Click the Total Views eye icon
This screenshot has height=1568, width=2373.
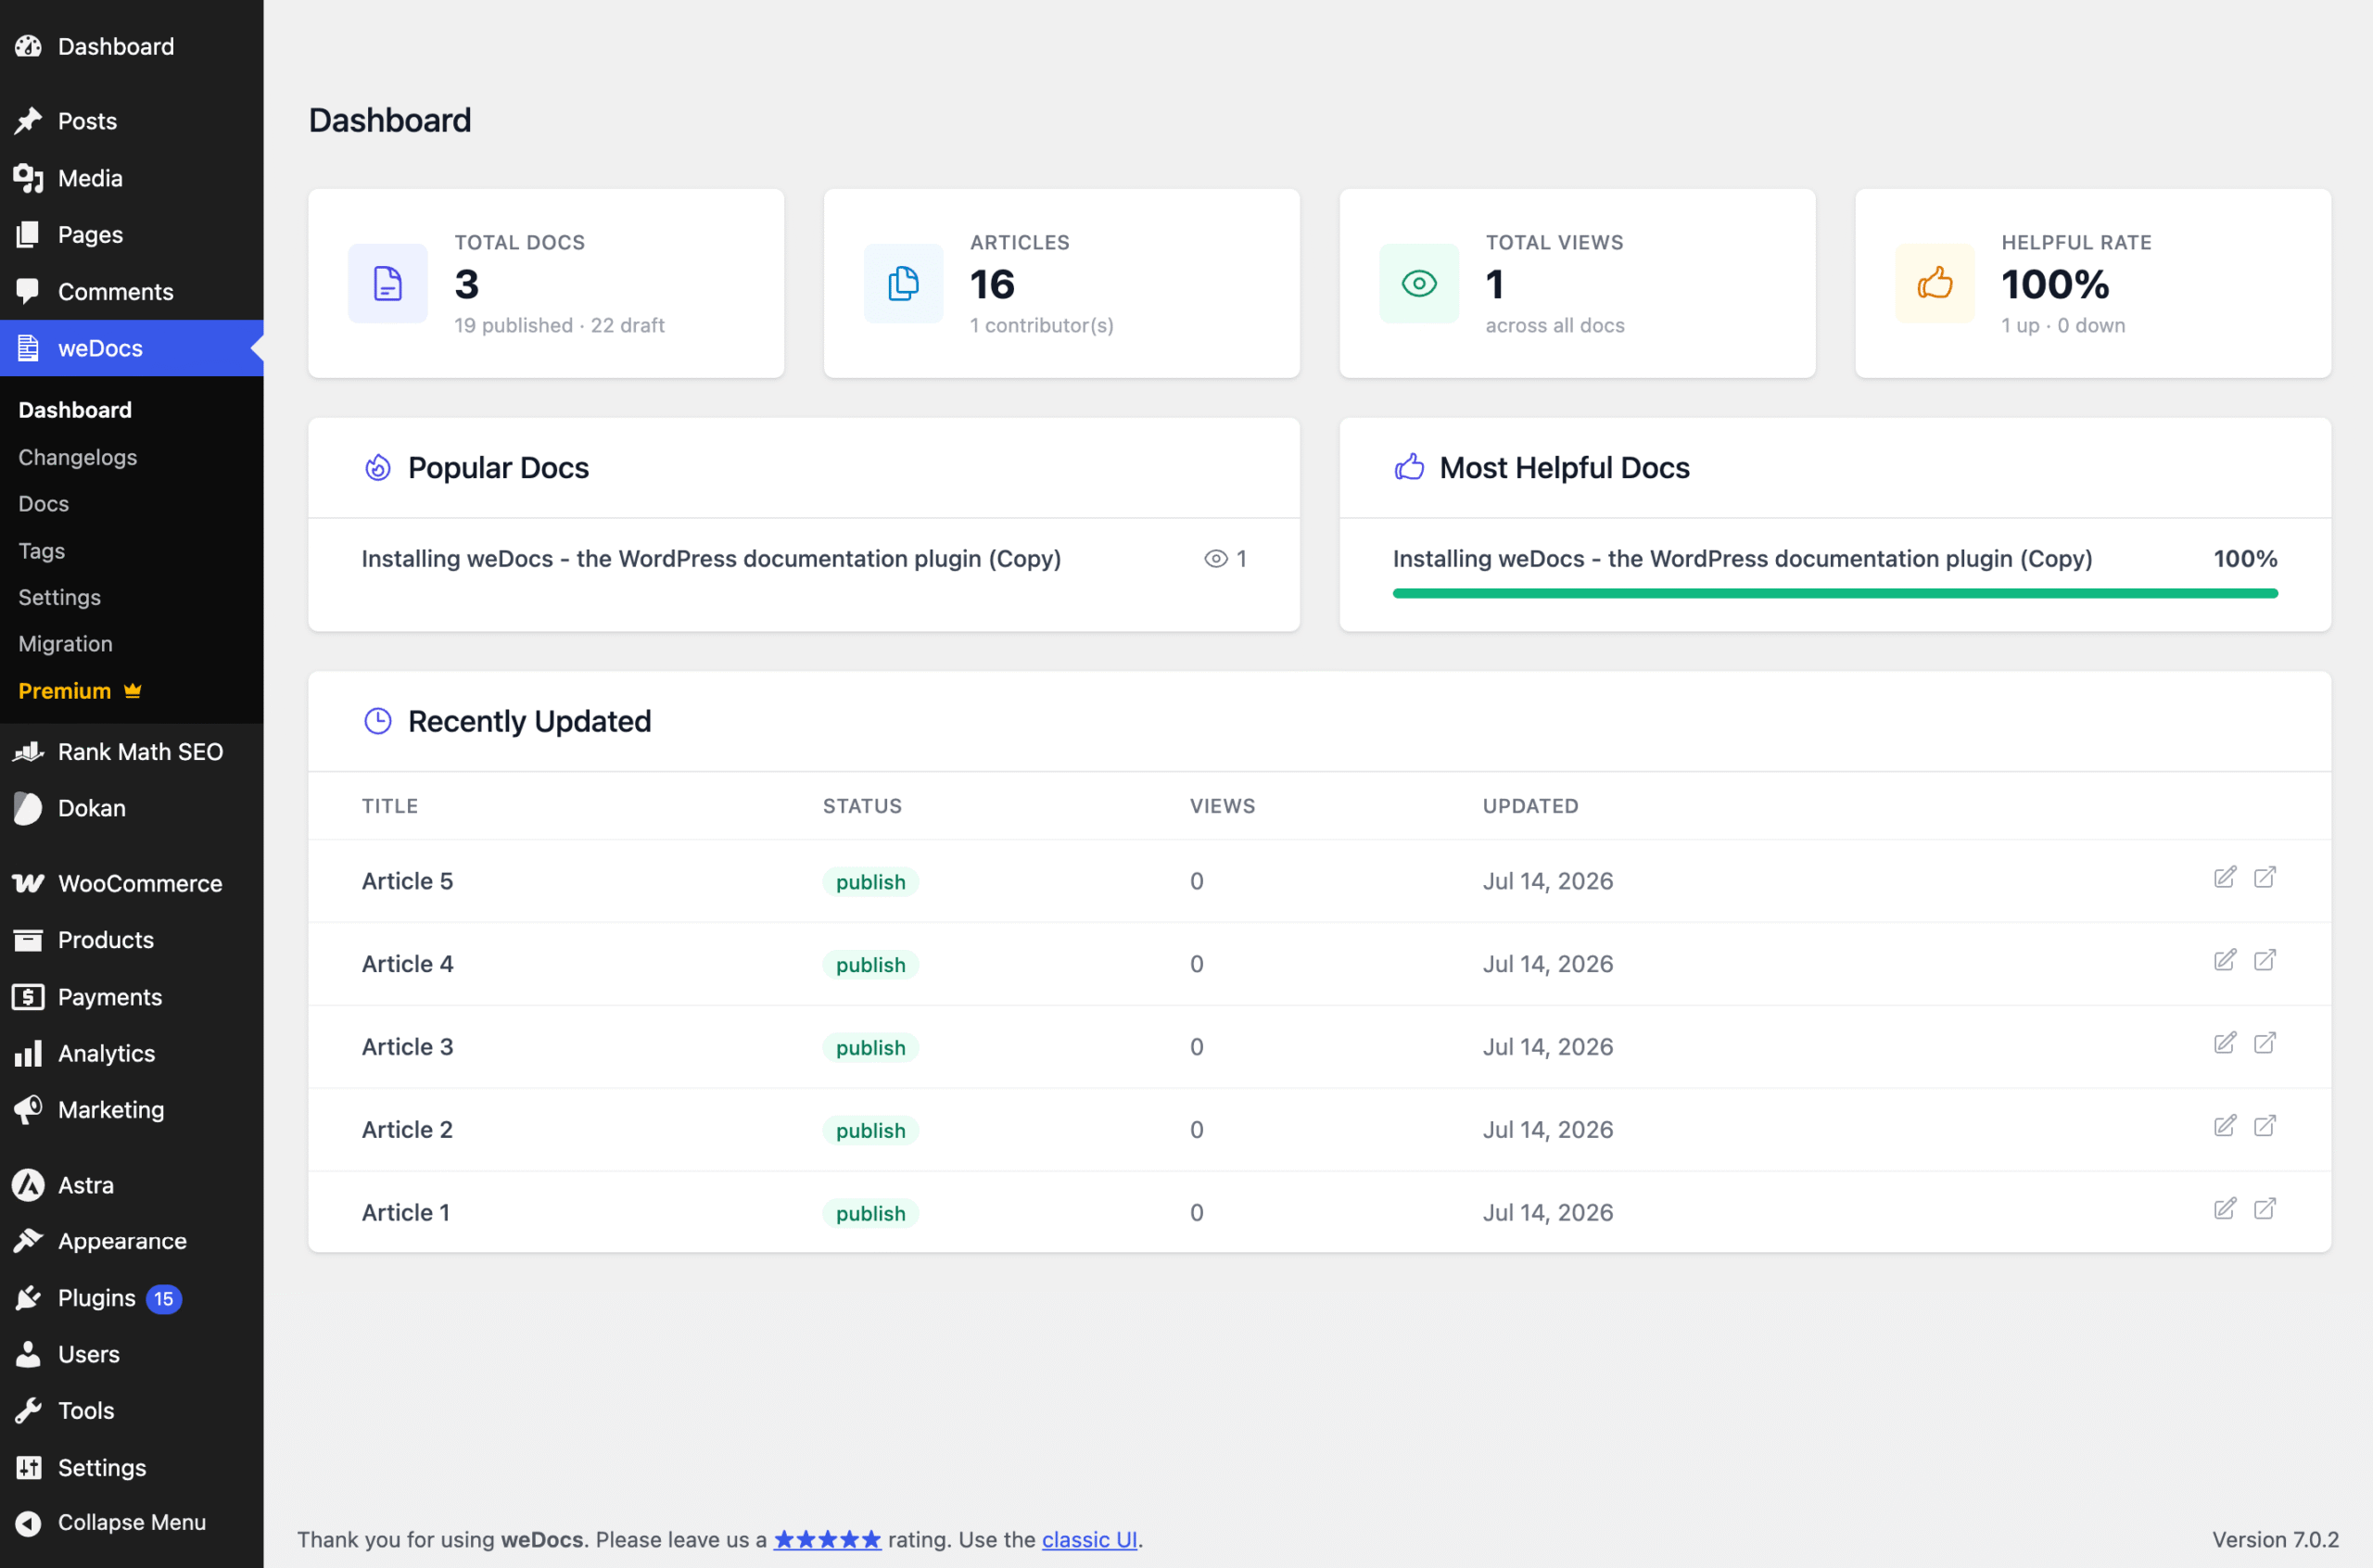point(1419,284)
